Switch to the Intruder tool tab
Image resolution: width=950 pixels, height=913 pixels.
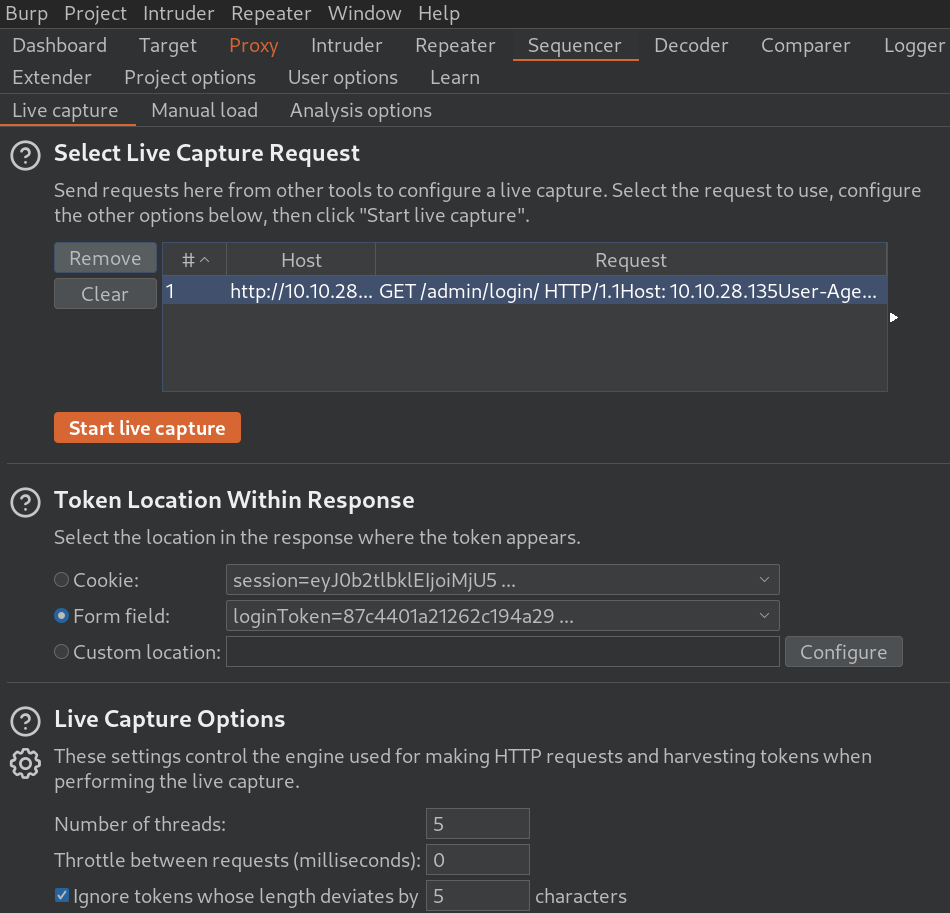(347, 45)
